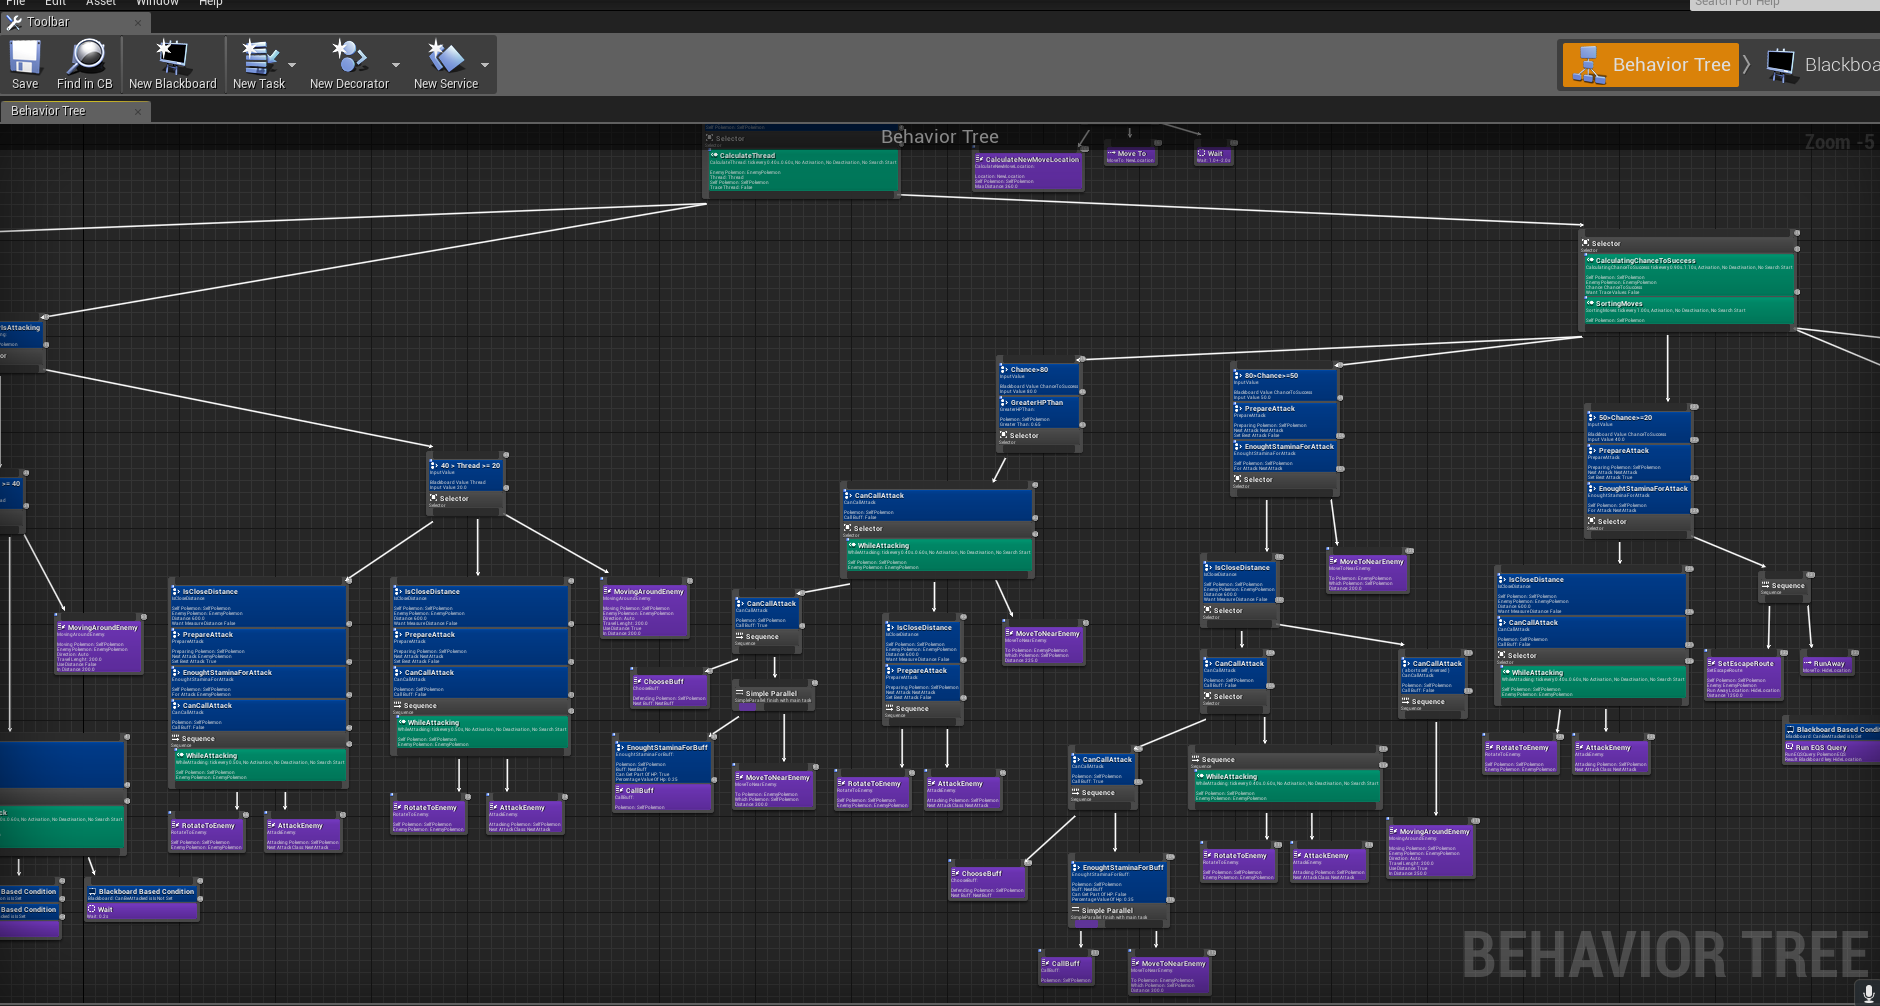Click the New Task toolbar icon

click(259, 65)
